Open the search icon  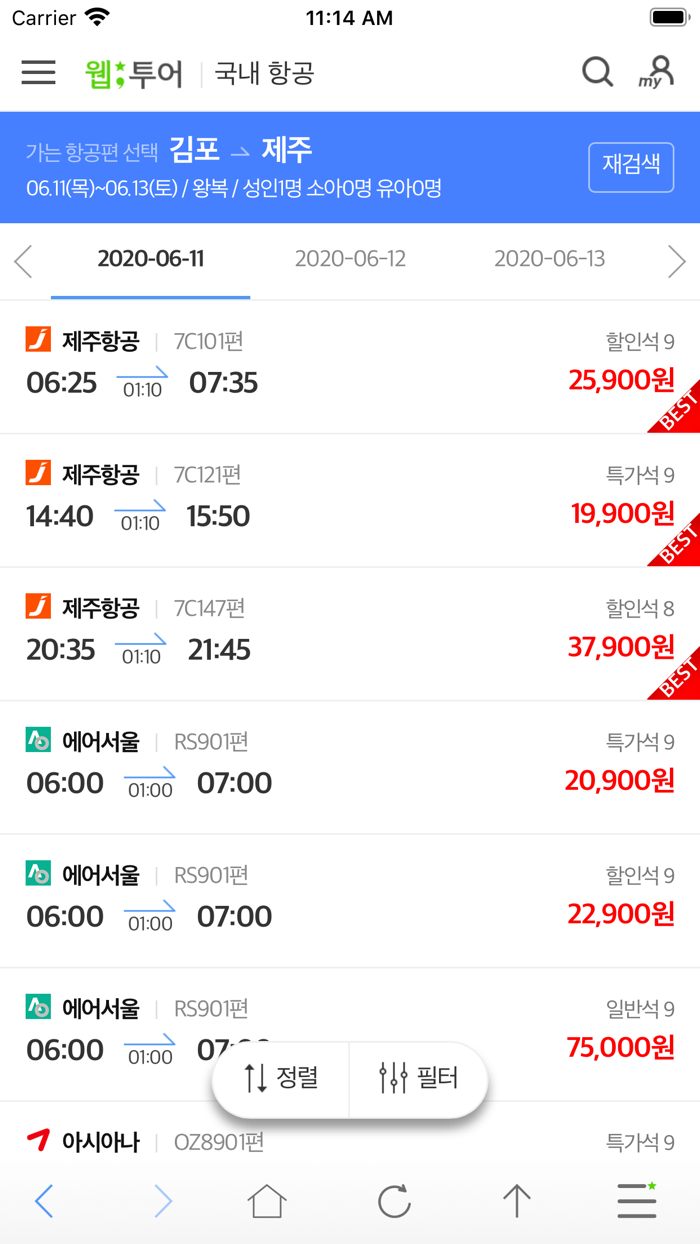coord(597,71)
